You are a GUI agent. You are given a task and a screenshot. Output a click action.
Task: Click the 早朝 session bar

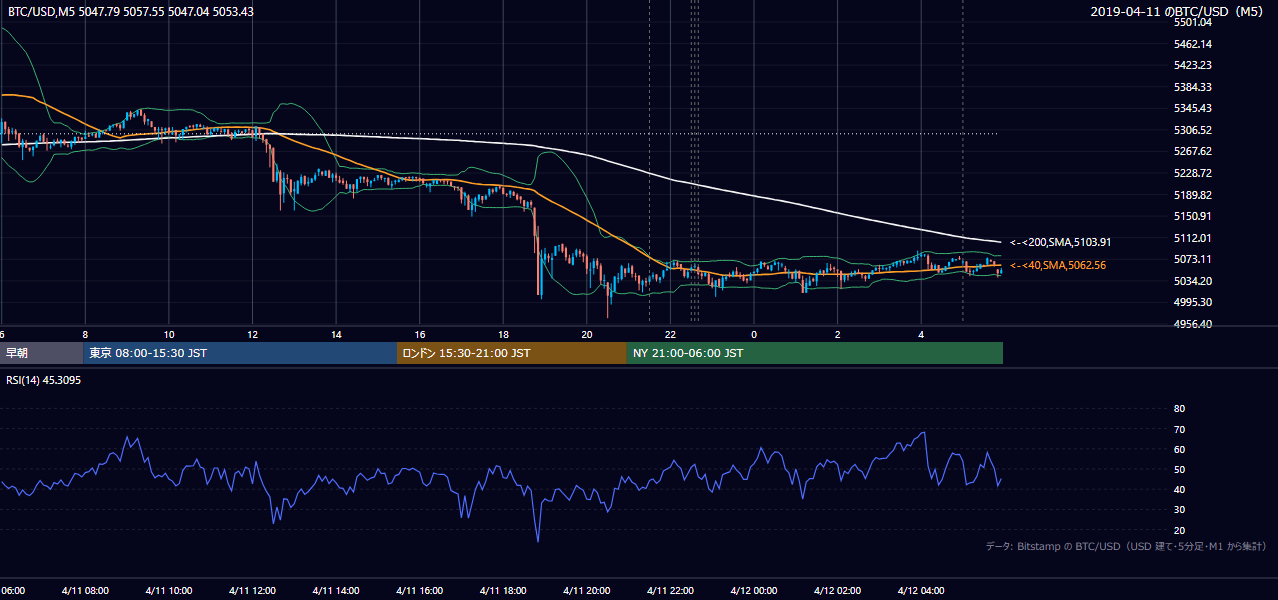click(x=41, y=353)
